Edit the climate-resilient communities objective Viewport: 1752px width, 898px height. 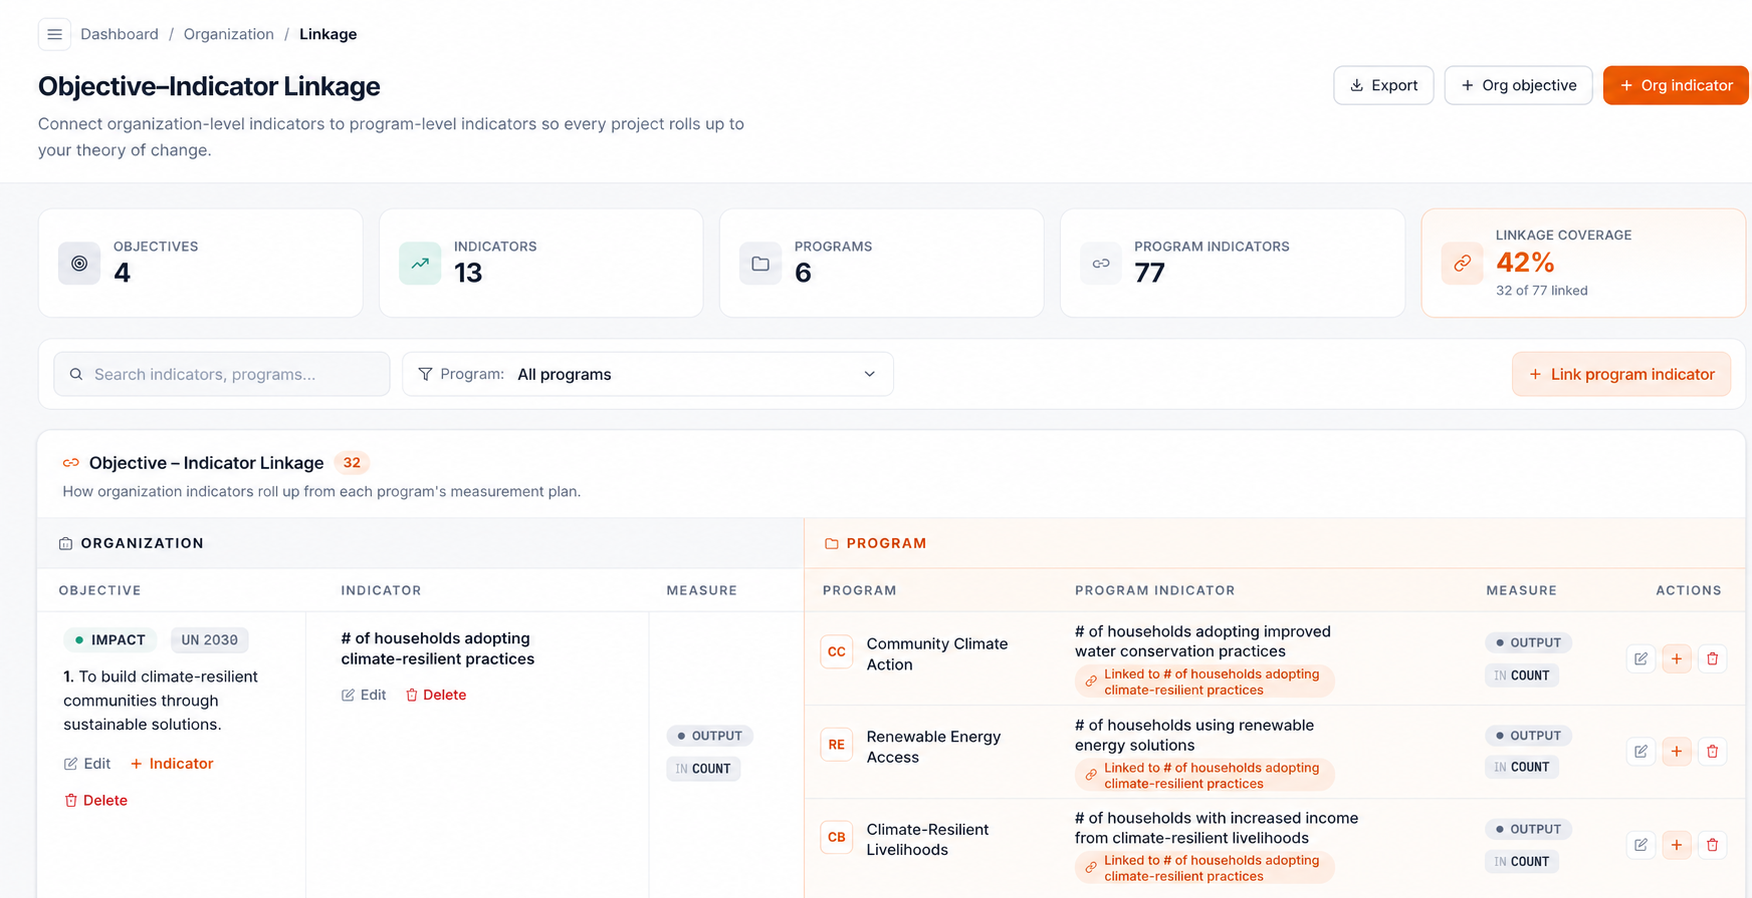coord(87,763)
